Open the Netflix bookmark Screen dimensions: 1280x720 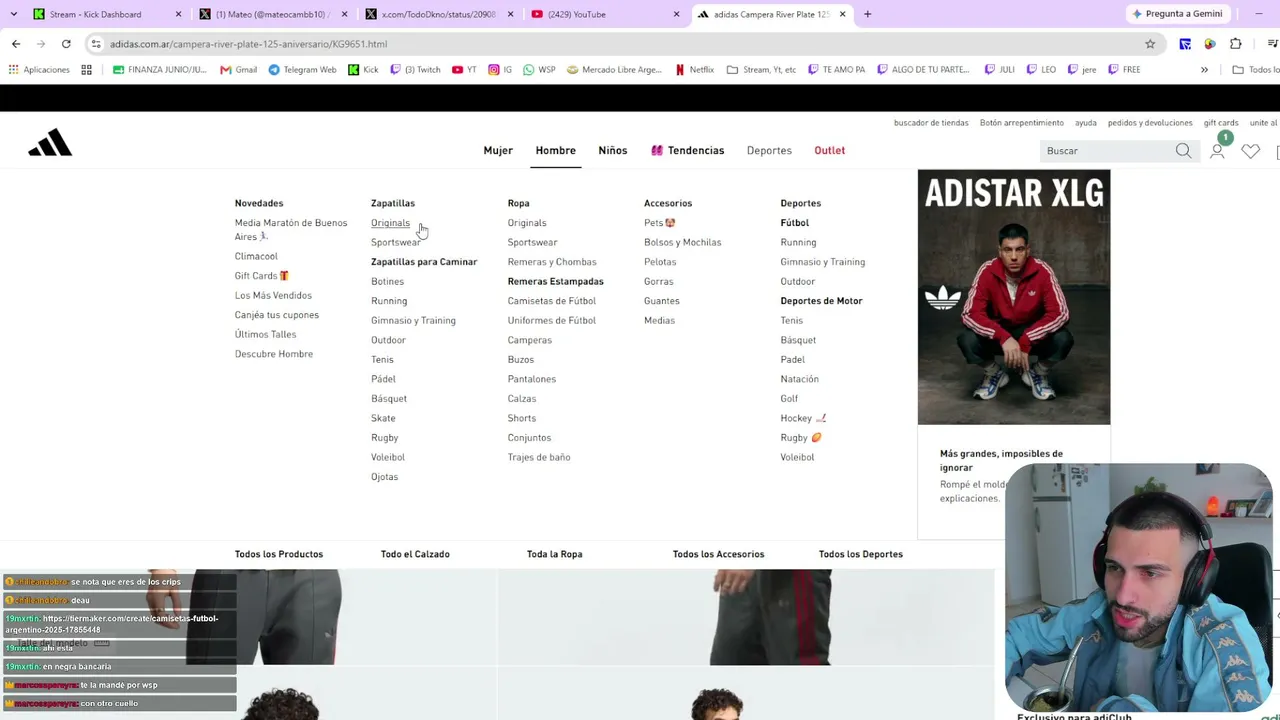(694, 70)
